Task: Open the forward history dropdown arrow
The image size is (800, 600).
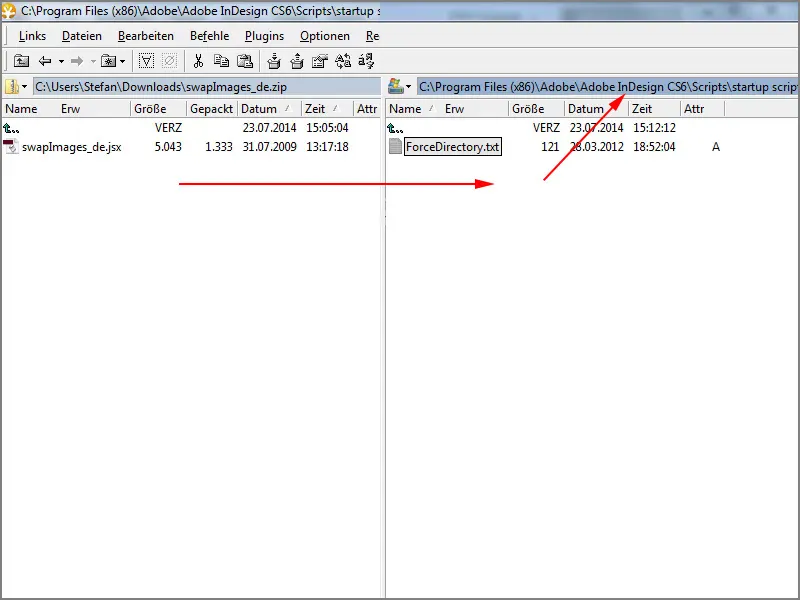Action: pyautogui.click(x=93, y=62)
